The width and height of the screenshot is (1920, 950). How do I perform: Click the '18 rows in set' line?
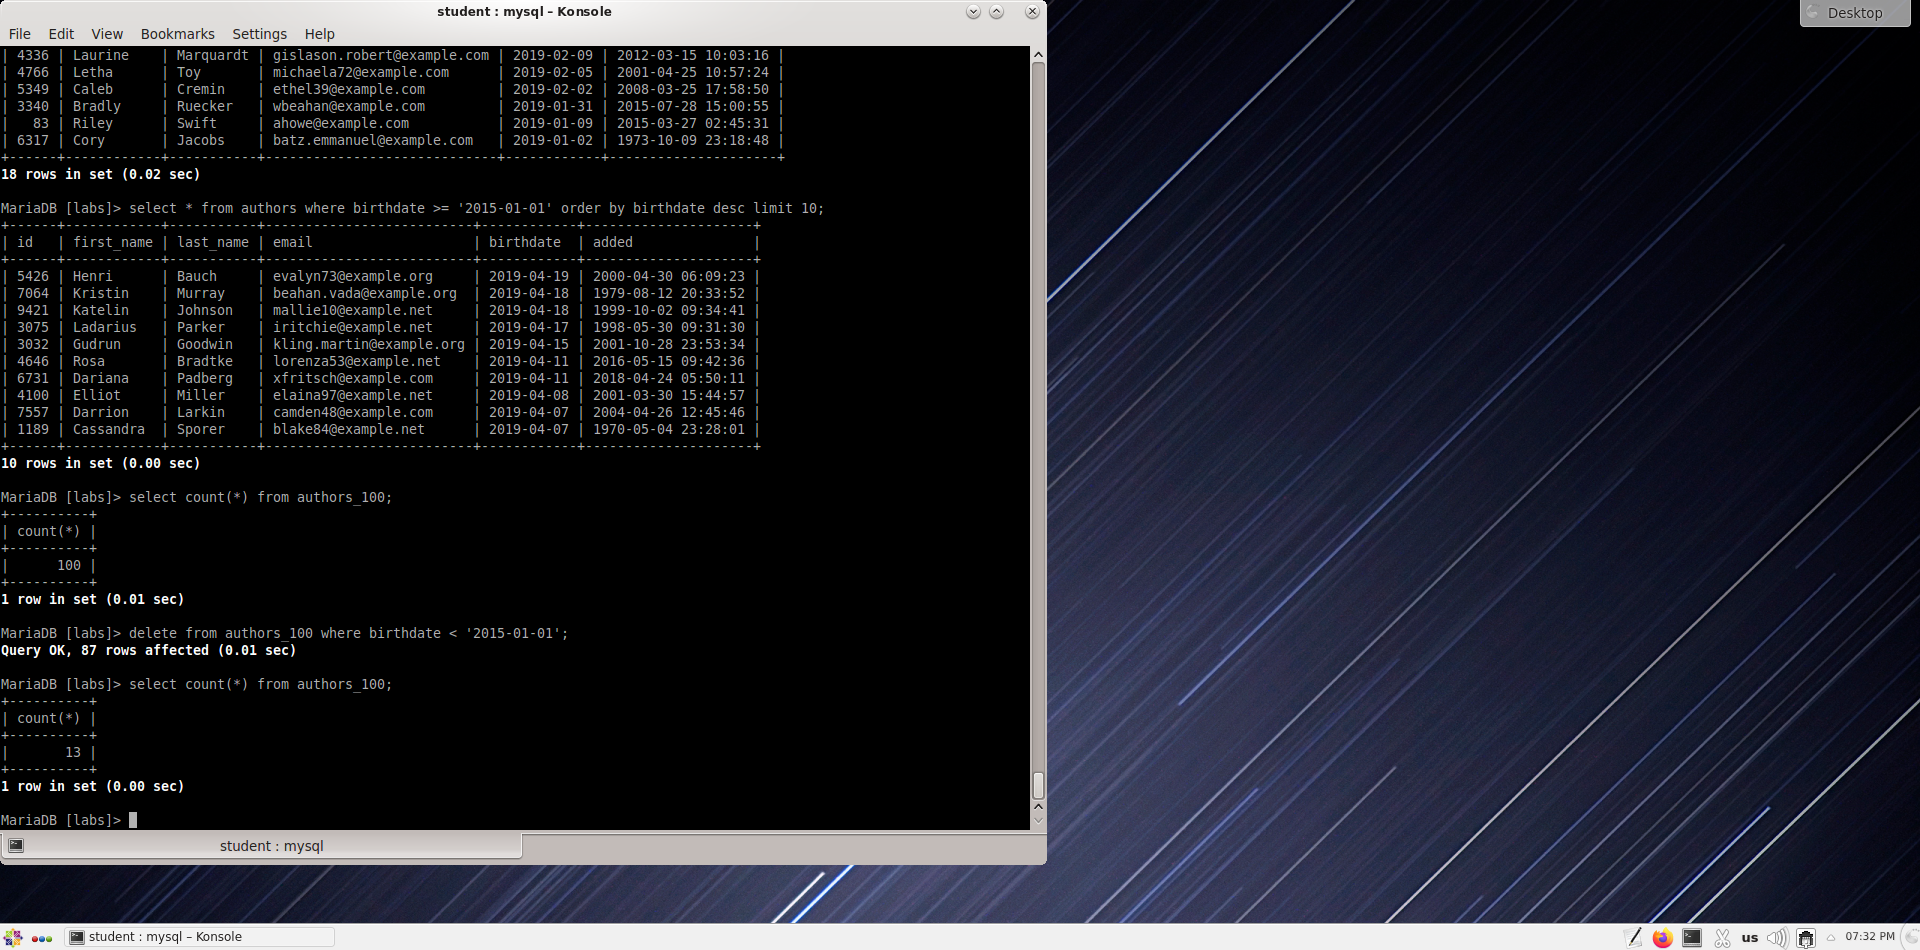pyautogui.click(x=100, y=174)
